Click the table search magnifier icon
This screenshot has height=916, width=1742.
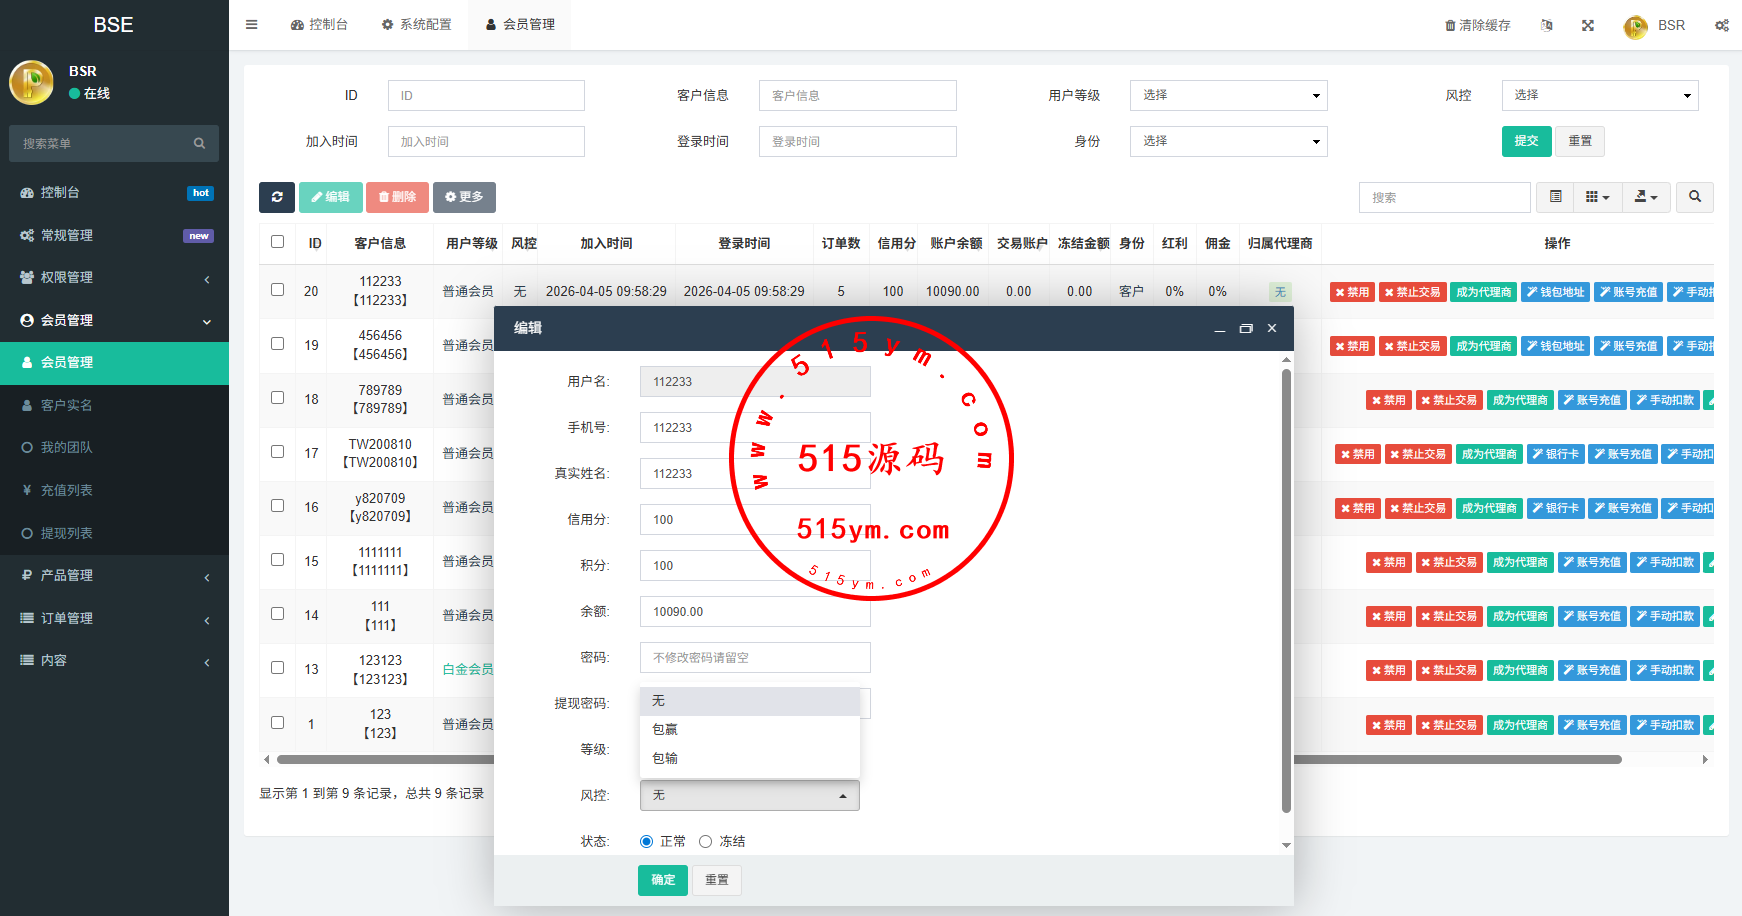1695,197
